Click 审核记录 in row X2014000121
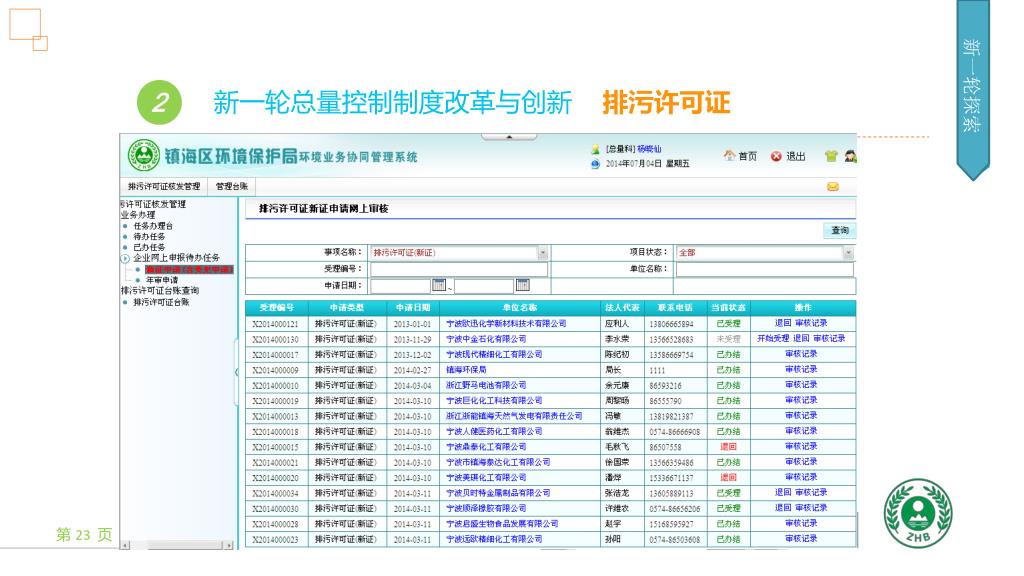 click(x=811, y=323)
